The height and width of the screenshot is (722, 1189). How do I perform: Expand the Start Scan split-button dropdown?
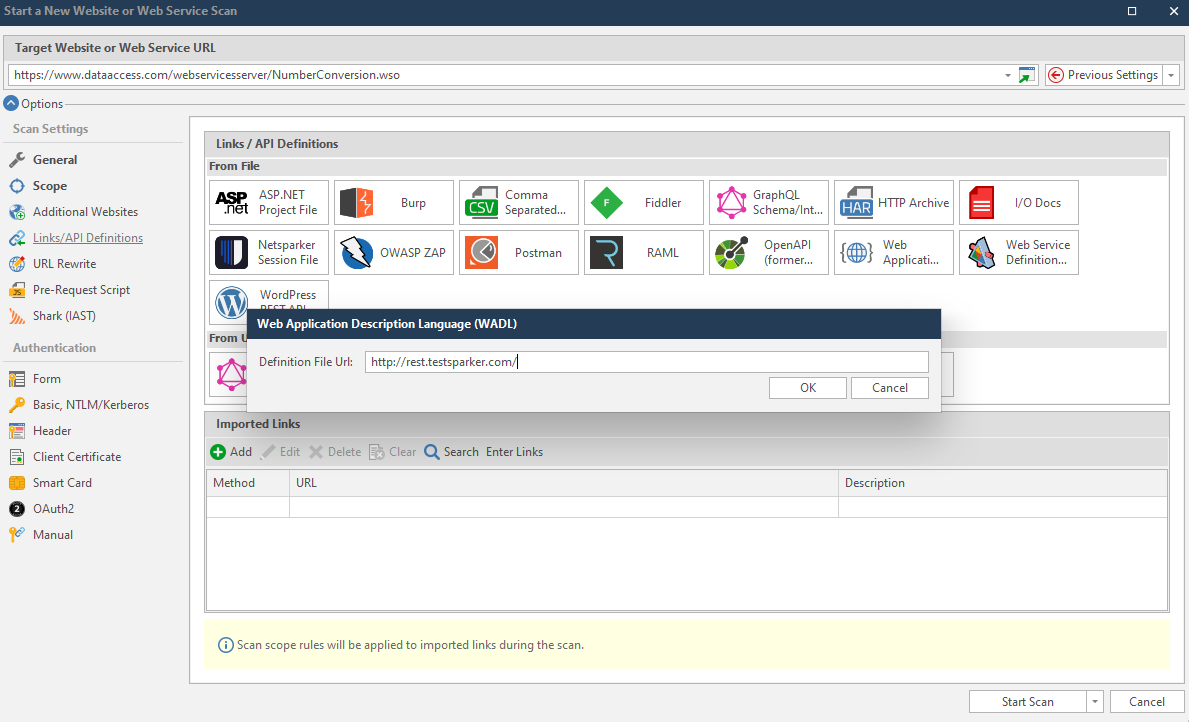[1095, 701]
